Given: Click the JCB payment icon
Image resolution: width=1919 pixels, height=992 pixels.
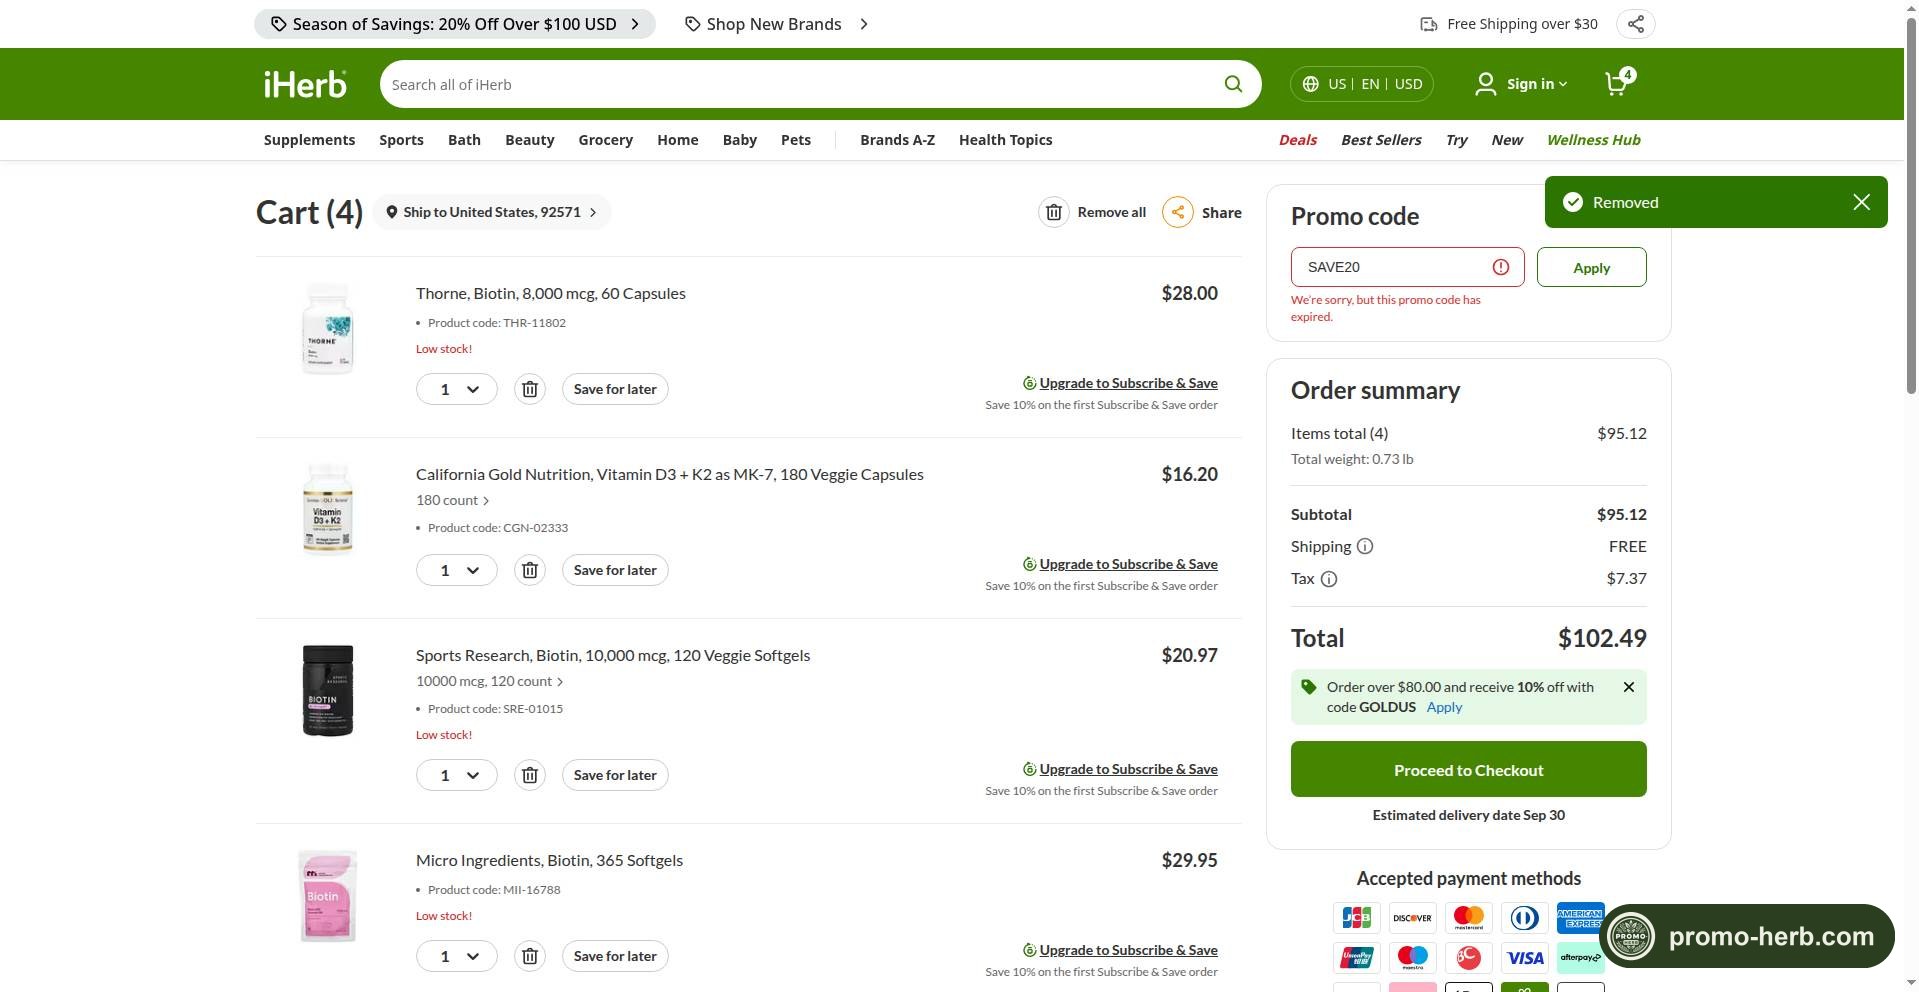Looking at the screenshot, I should coord(1356,917).
